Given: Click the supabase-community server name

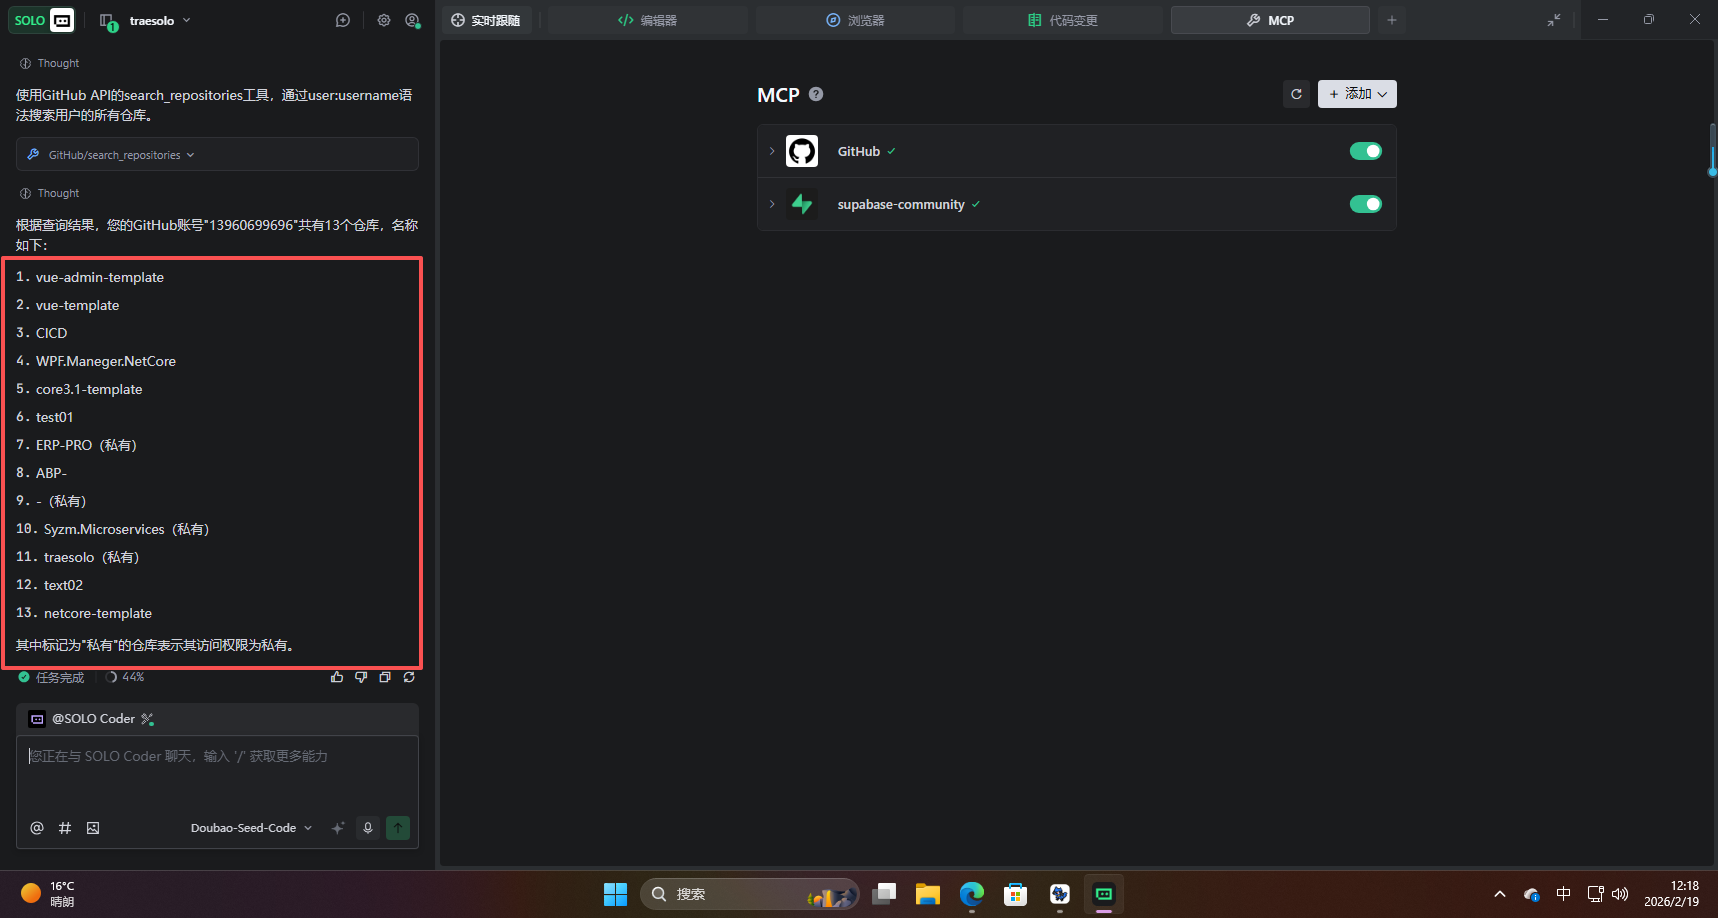Looking at the screenshot, I should click(901, 204).
